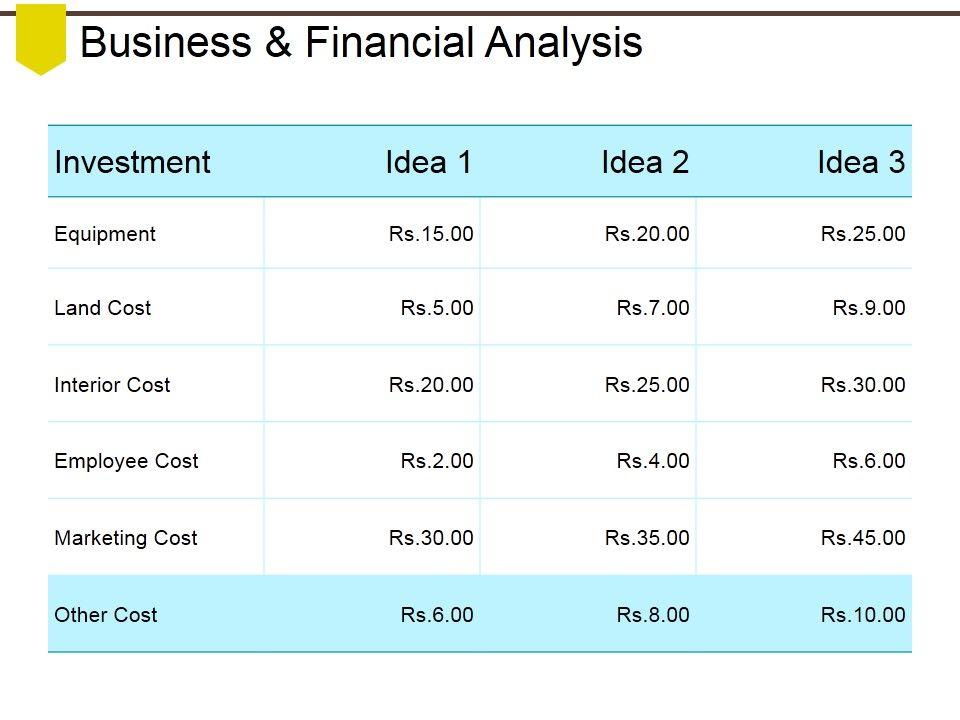The image size is (960, 720).
Task: Click the Interior Cost row label
Action: (112, 385)
